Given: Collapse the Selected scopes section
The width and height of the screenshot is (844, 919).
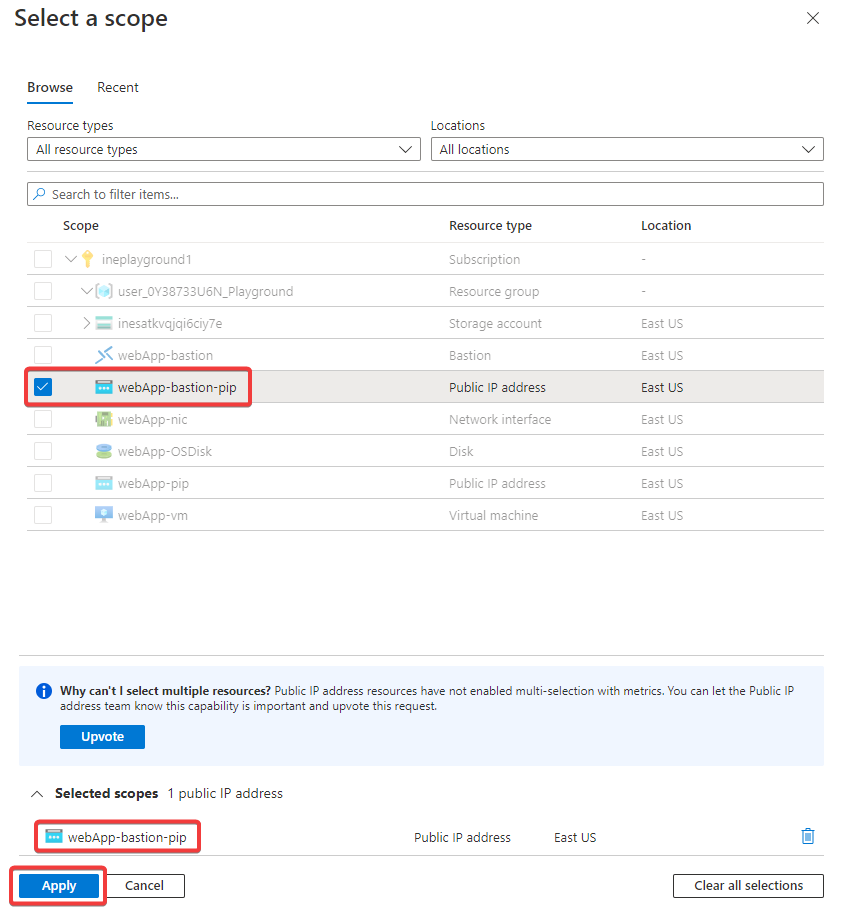Looking at the screenshot, I should click(37, 794).
